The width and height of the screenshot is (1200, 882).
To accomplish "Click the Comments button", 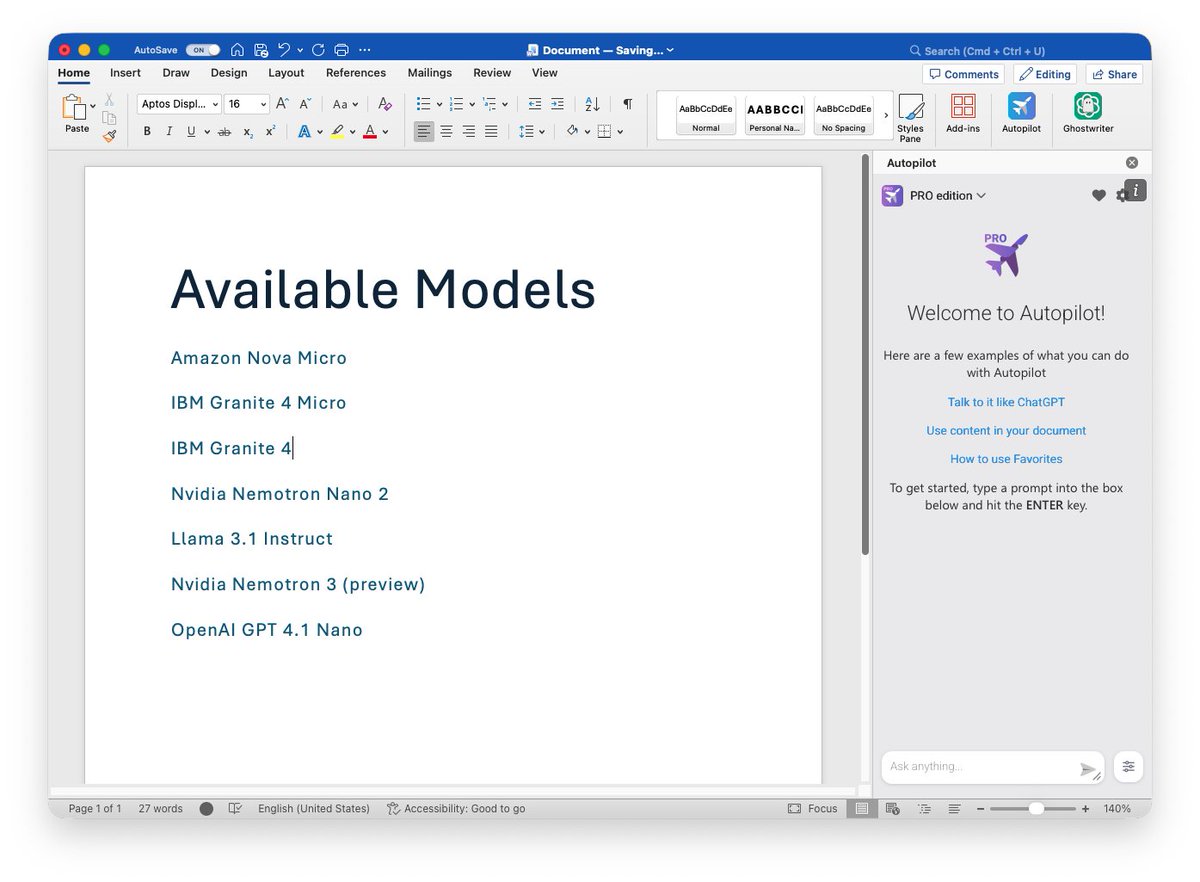I will [964, 74].
